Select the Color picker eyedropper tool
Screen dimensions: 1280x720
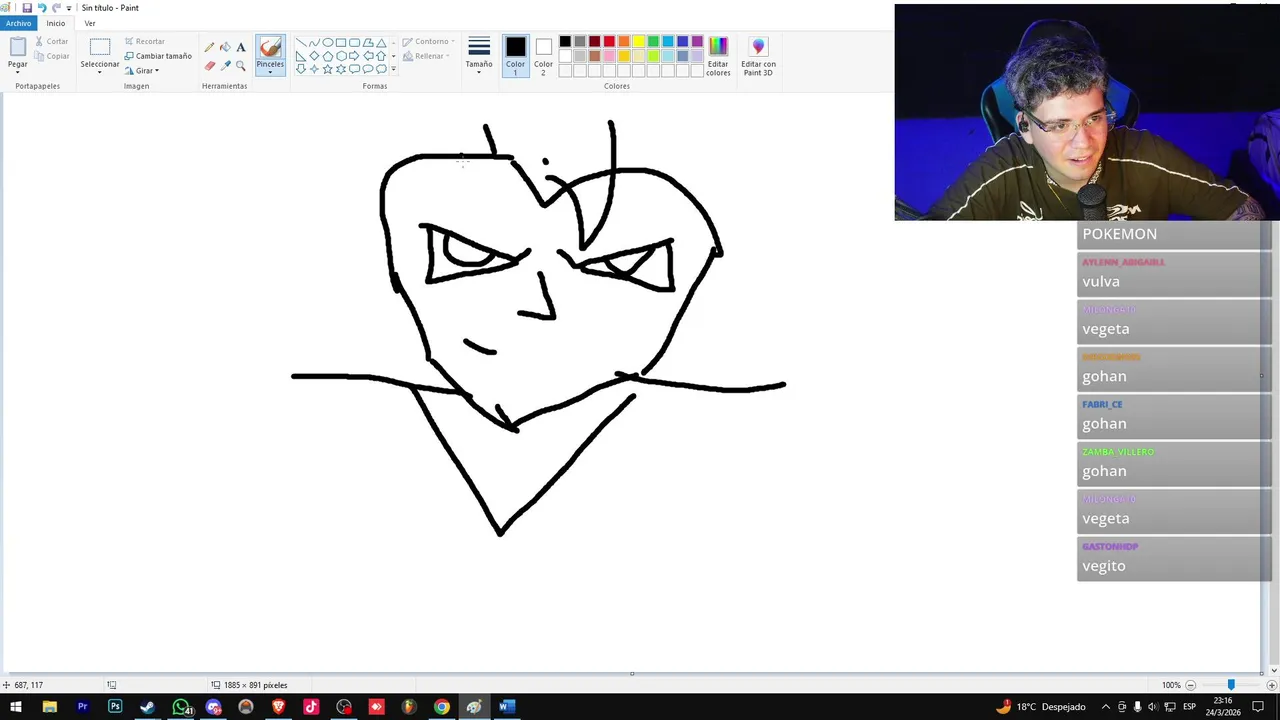point(225,66)
